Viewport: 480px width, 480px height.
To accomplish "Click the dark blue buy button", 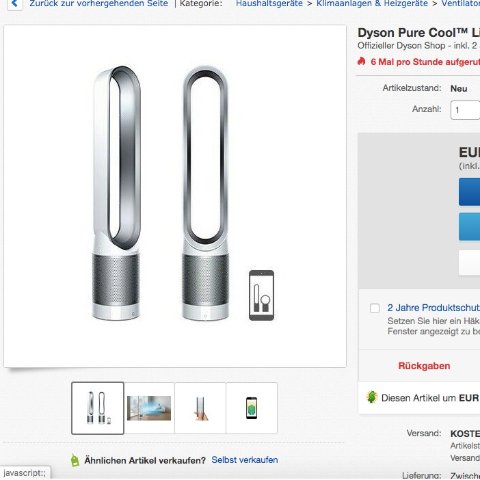I will [x=469, y=192].
